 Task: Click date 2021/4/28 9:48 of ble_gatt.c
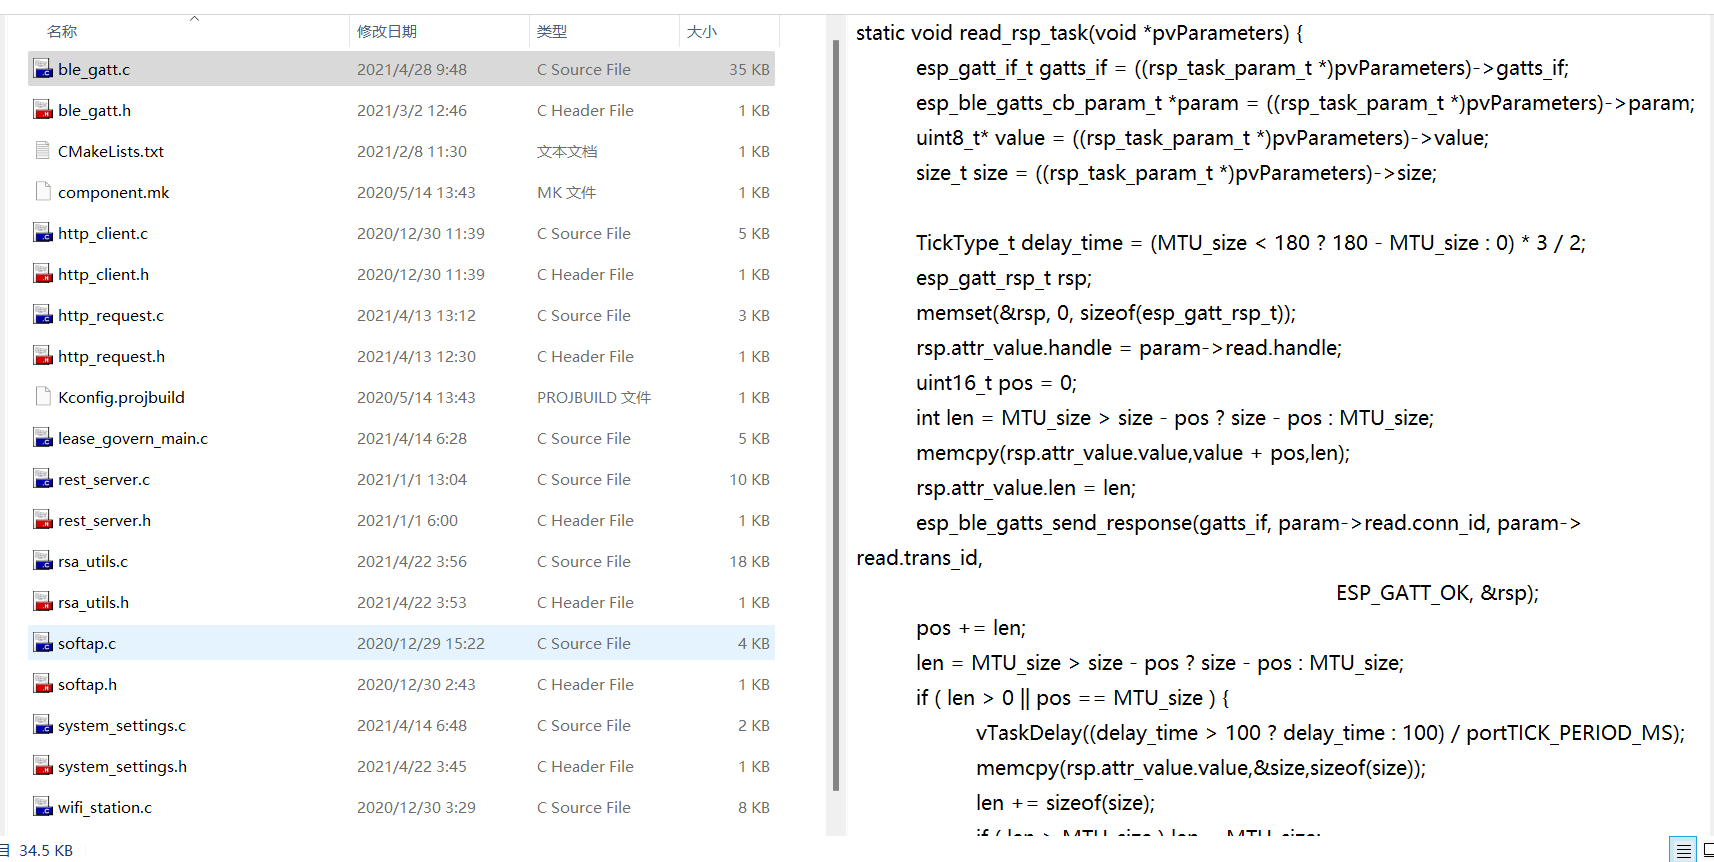(412, 69)
